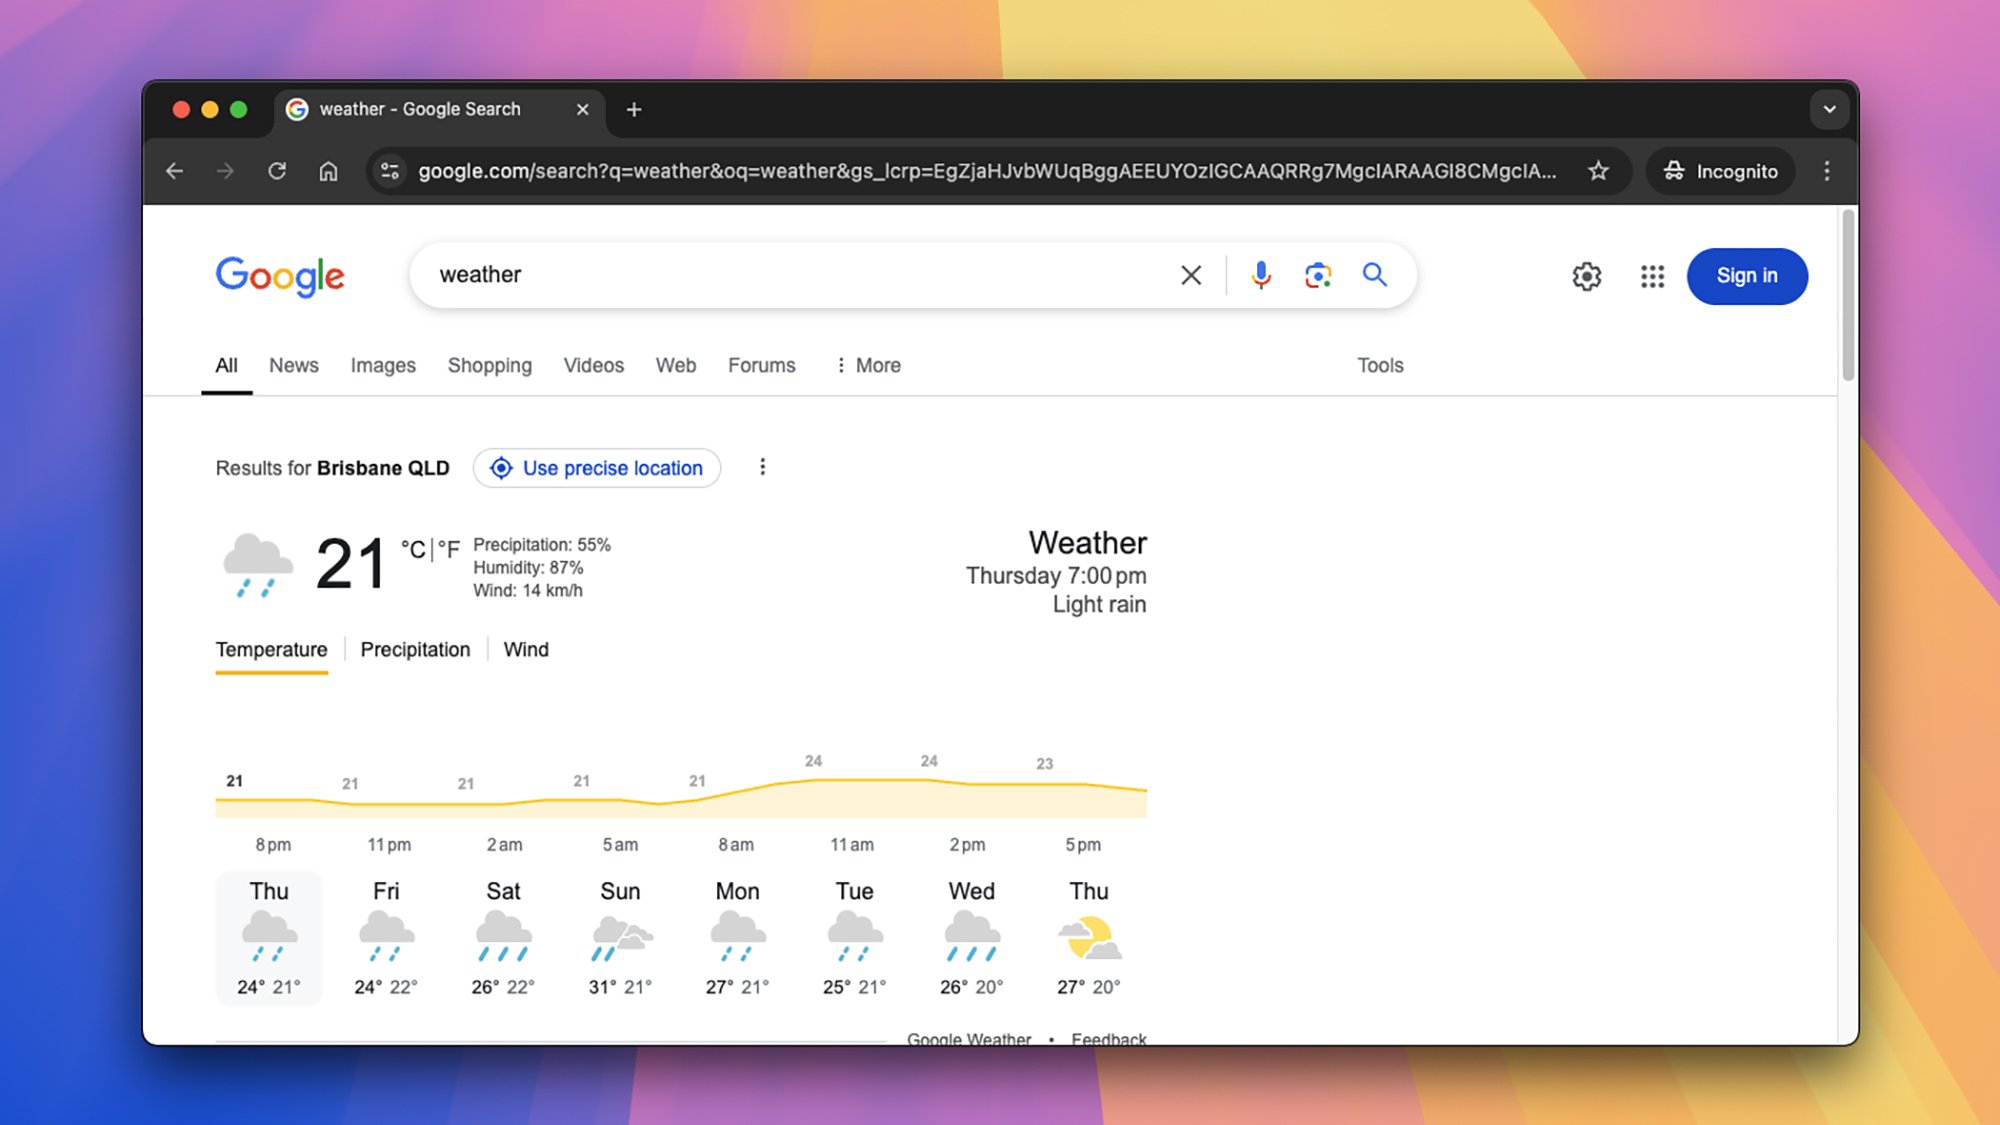This screenshot has height=1125, width=2000.
Task: Open the Videos results tab
Action: coord(594,365)
